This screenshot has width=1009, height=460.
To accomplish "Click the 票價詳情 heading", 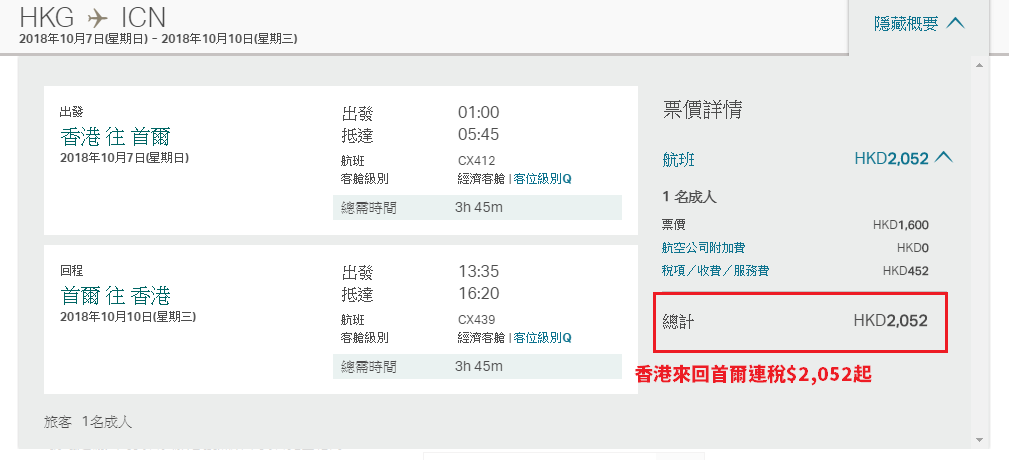I will click(x=702, y=110).
